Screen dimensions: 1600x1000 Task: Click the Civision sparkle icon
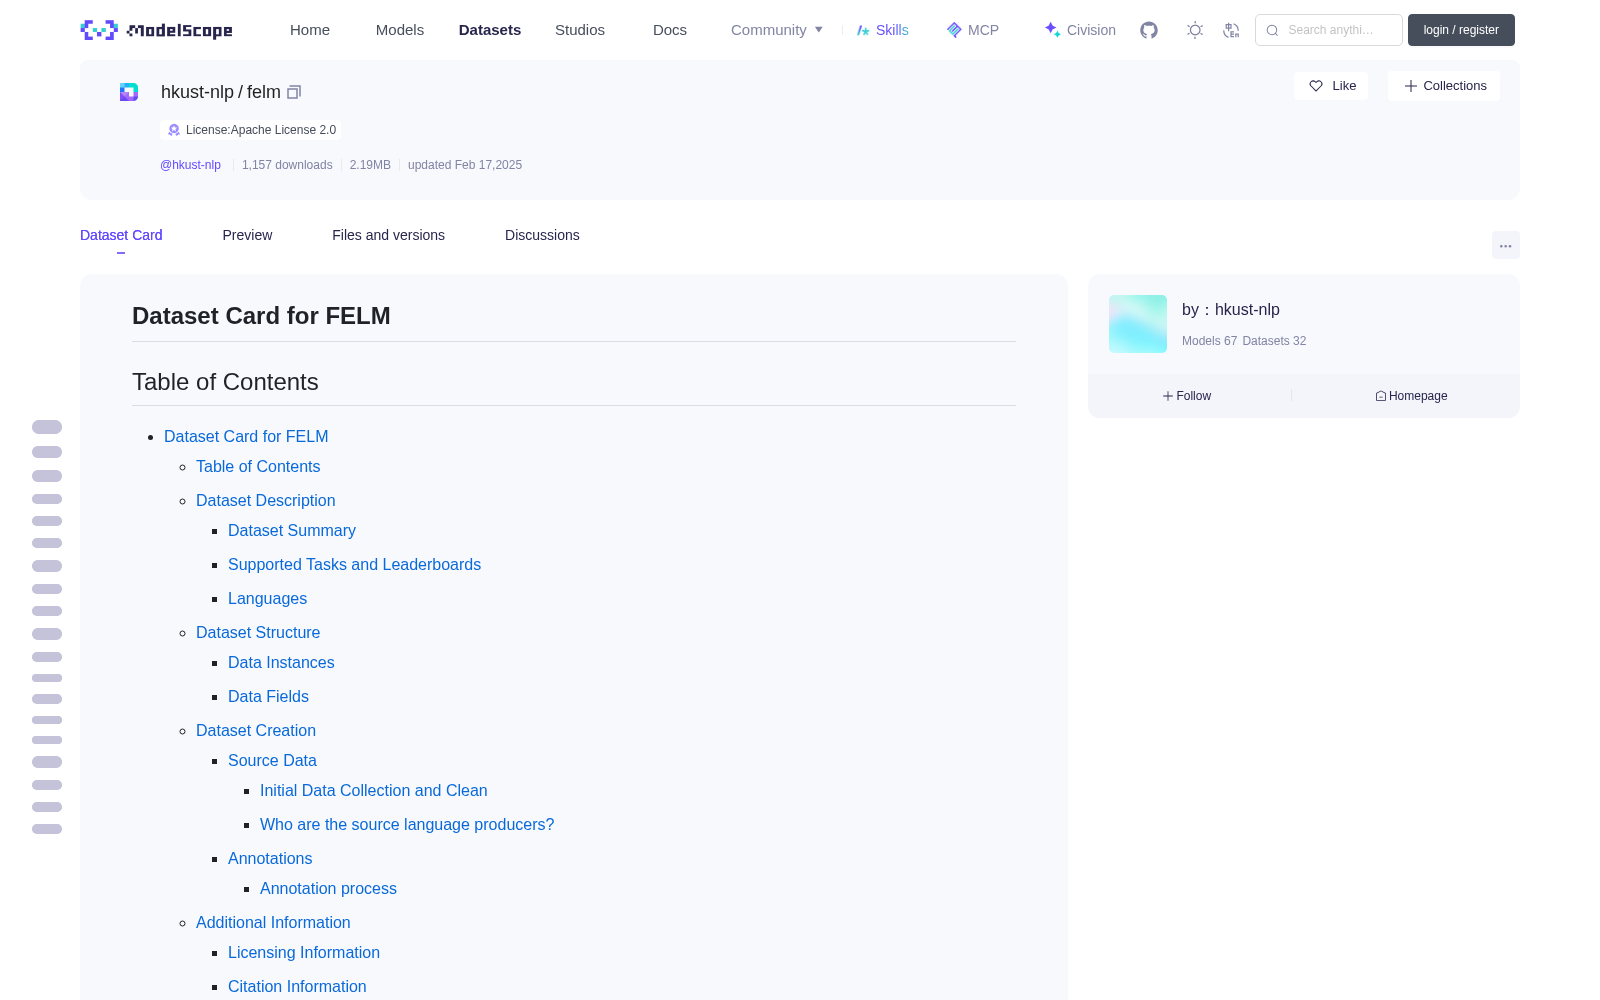click(x=1052, y=30)
